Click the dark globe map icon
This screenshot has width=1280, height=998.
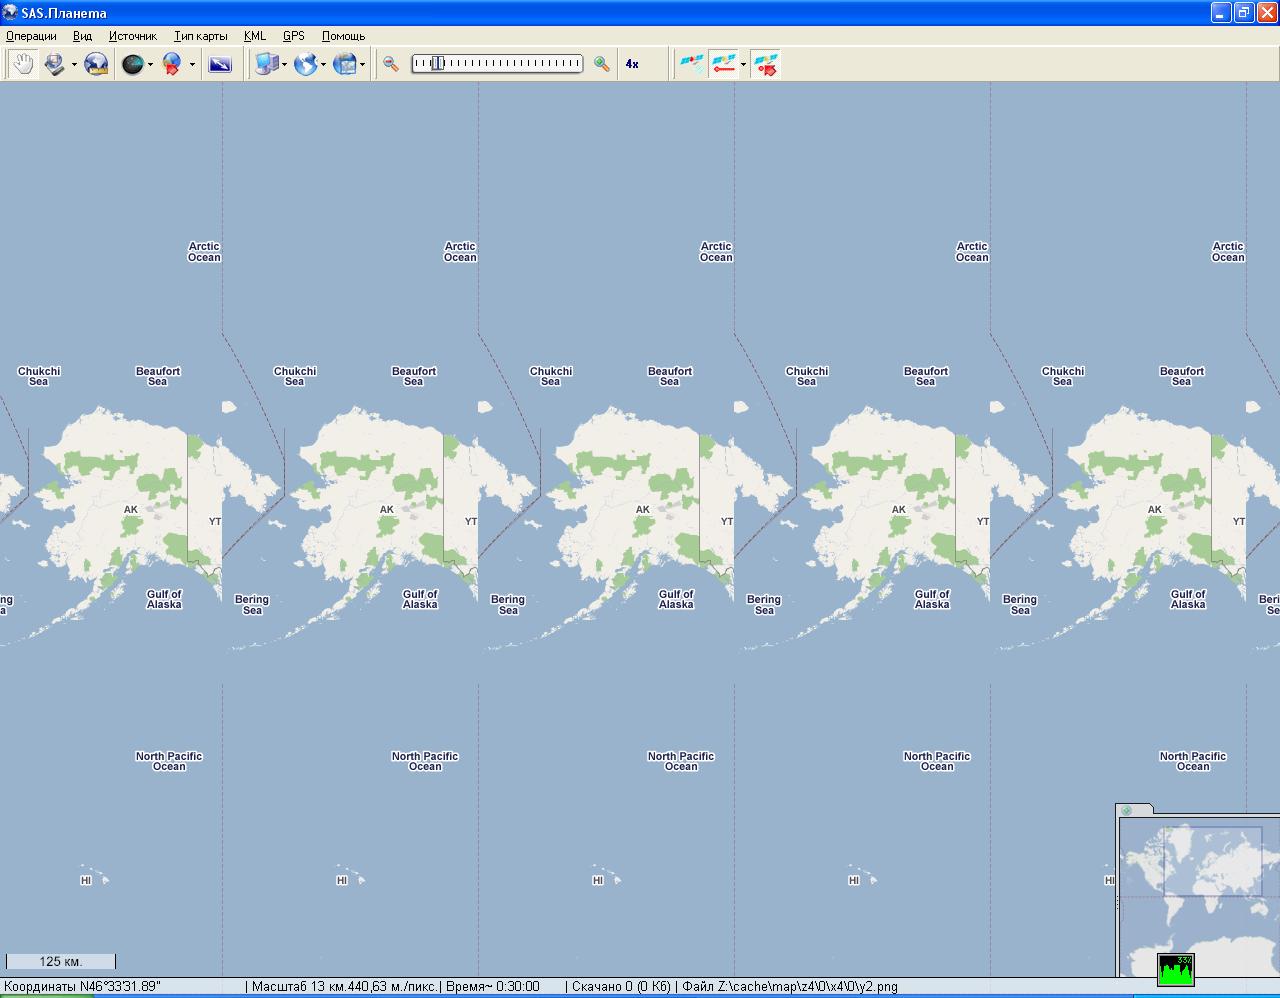[132, 64]
